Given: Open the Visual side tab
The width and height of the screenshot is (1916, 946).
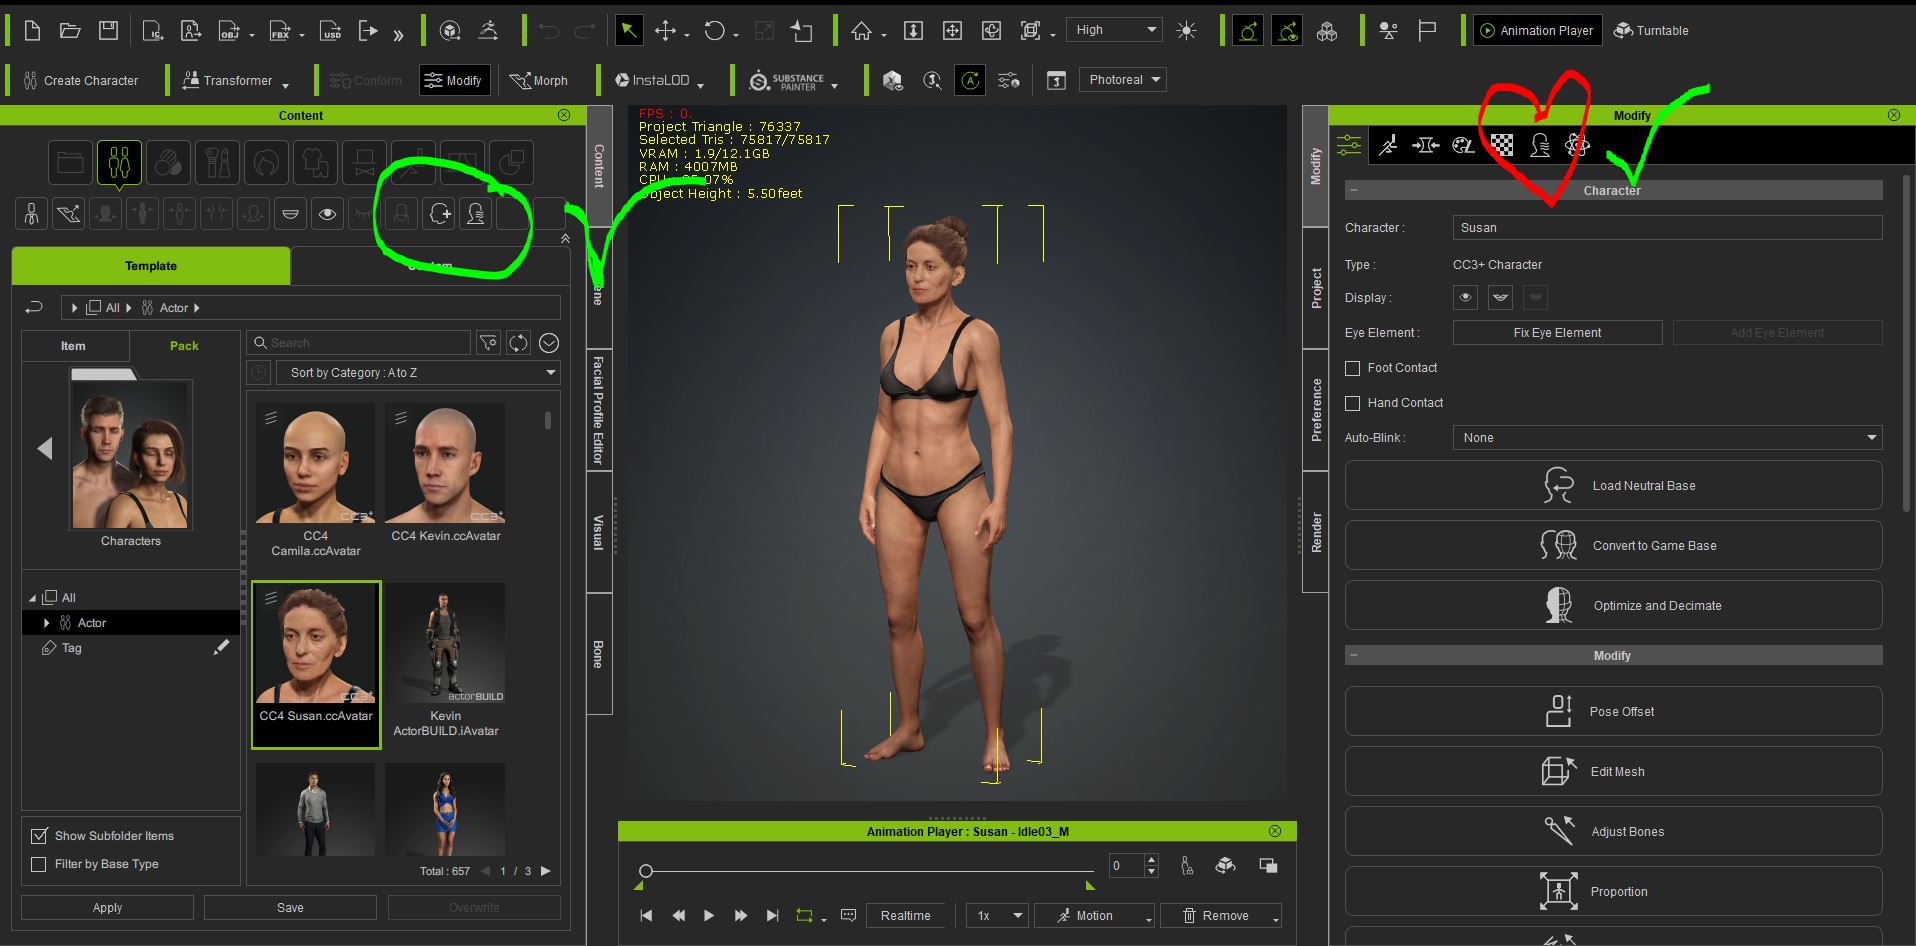Looking at the screenshot, I should pyautogui.click(x=598, y=532).
